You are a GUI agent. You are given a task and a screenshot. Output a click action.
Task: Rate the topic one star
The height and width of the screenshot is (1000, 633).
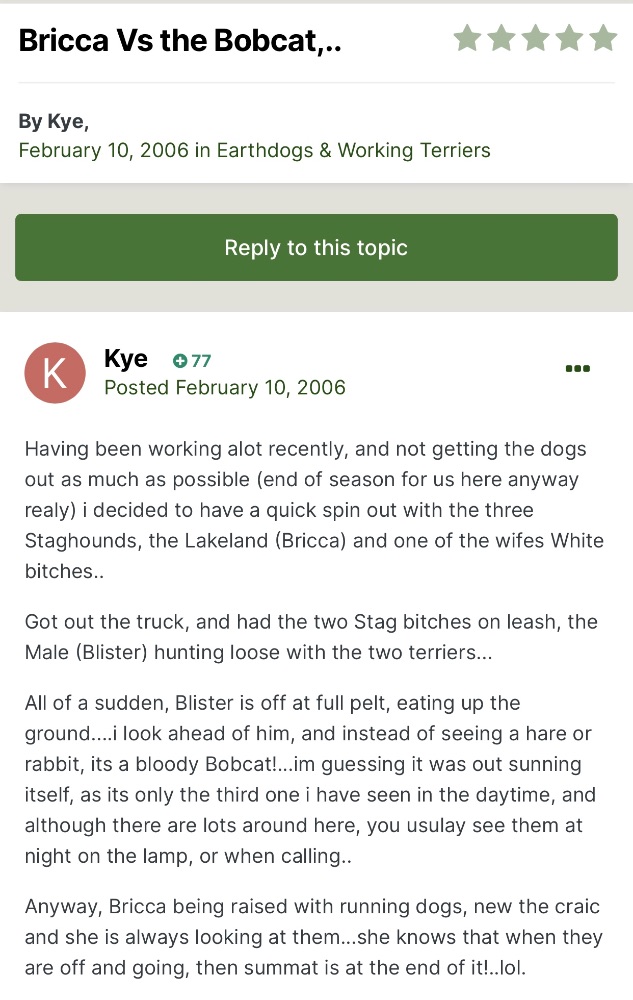[467, 39]
